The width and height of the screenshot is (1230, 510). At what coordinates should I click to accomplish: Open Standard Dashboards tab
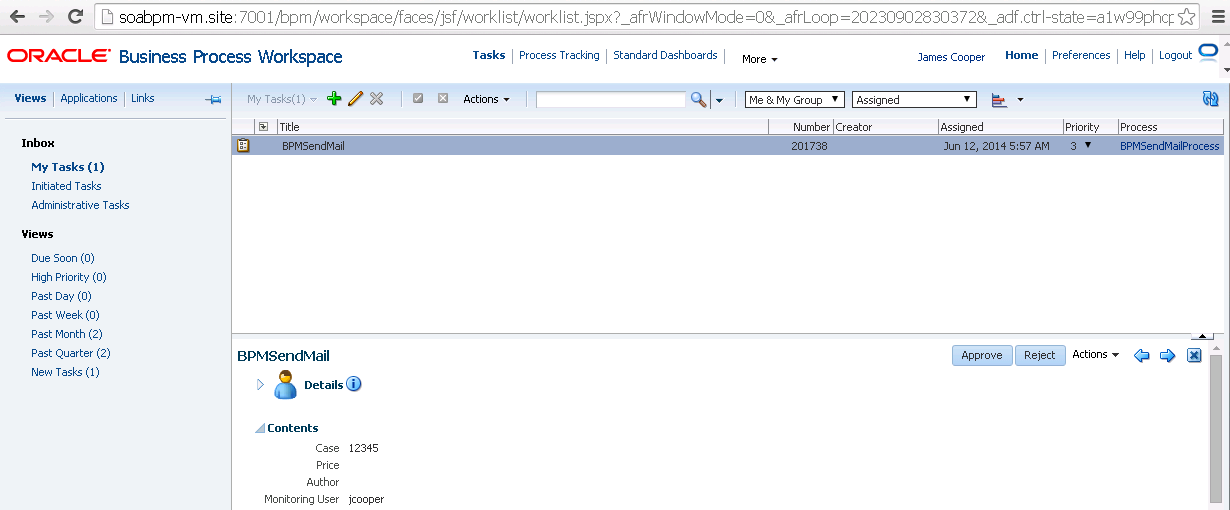(x=665, y=55)
